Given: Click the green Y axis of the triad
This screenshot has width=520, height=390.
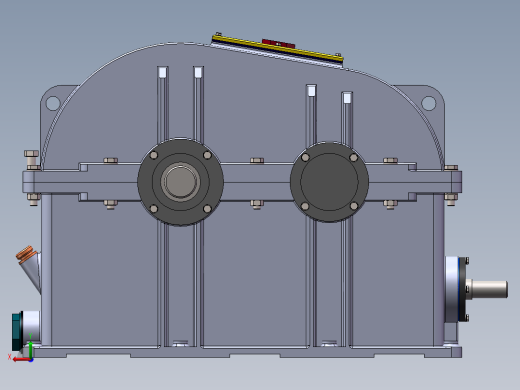Looking at the screenshot, I should click(30, 349).
